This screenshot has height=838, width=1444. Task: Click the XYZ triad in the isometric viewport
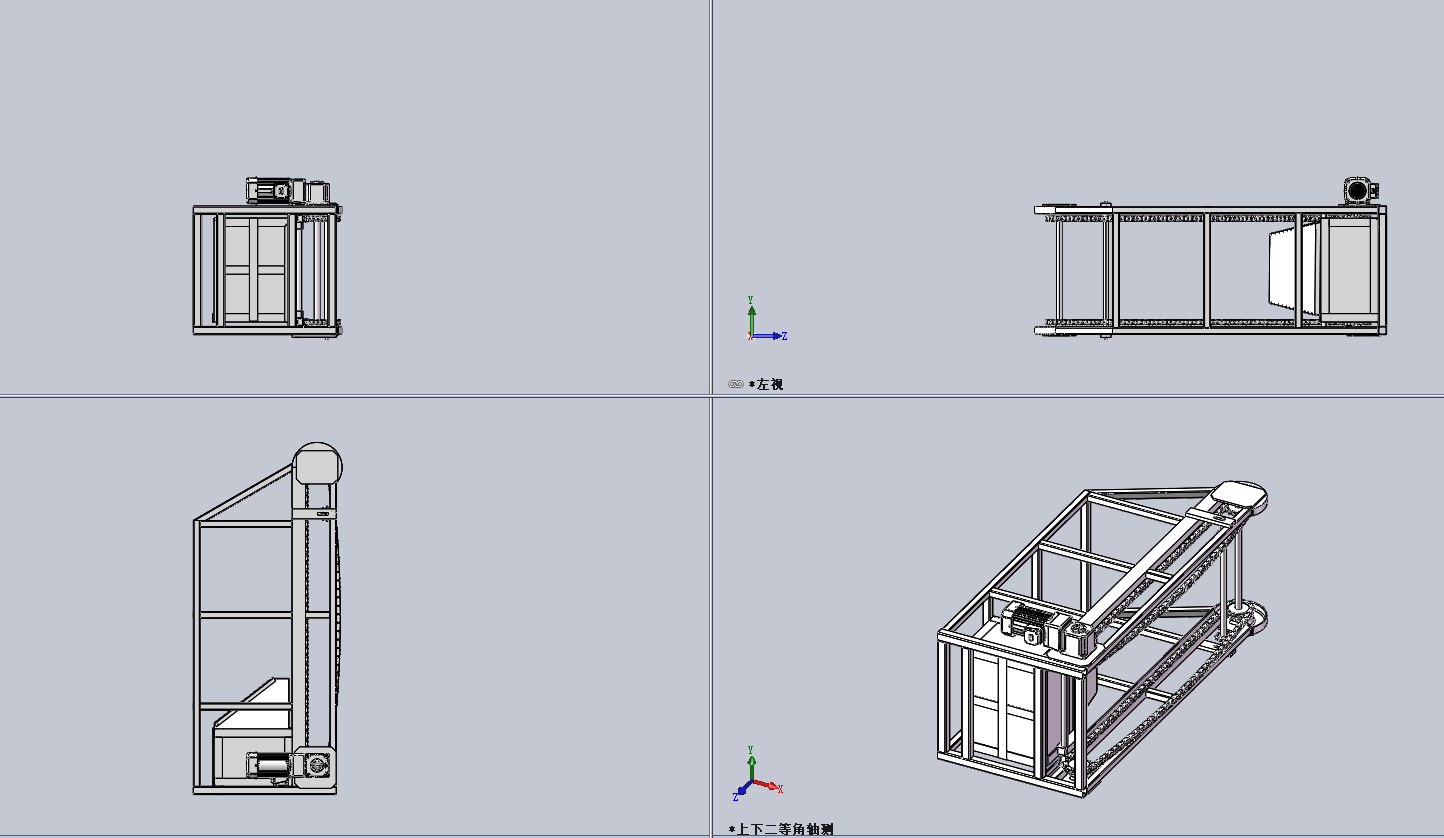tap(758, 774)
